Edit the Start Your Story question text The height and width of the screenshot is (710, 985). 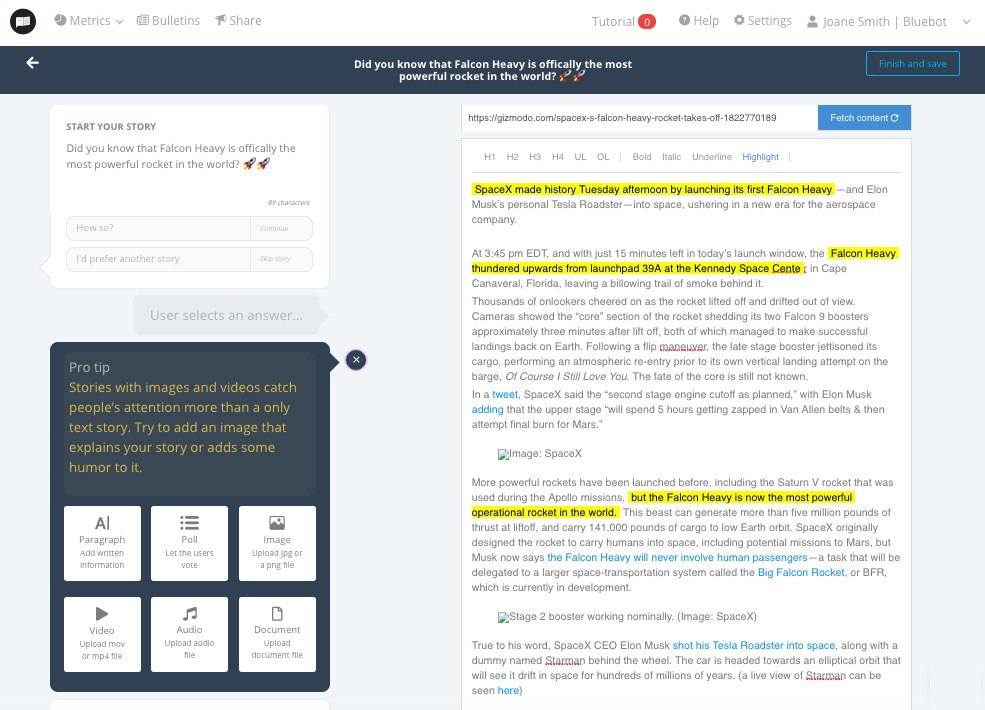tap(181, 156)
